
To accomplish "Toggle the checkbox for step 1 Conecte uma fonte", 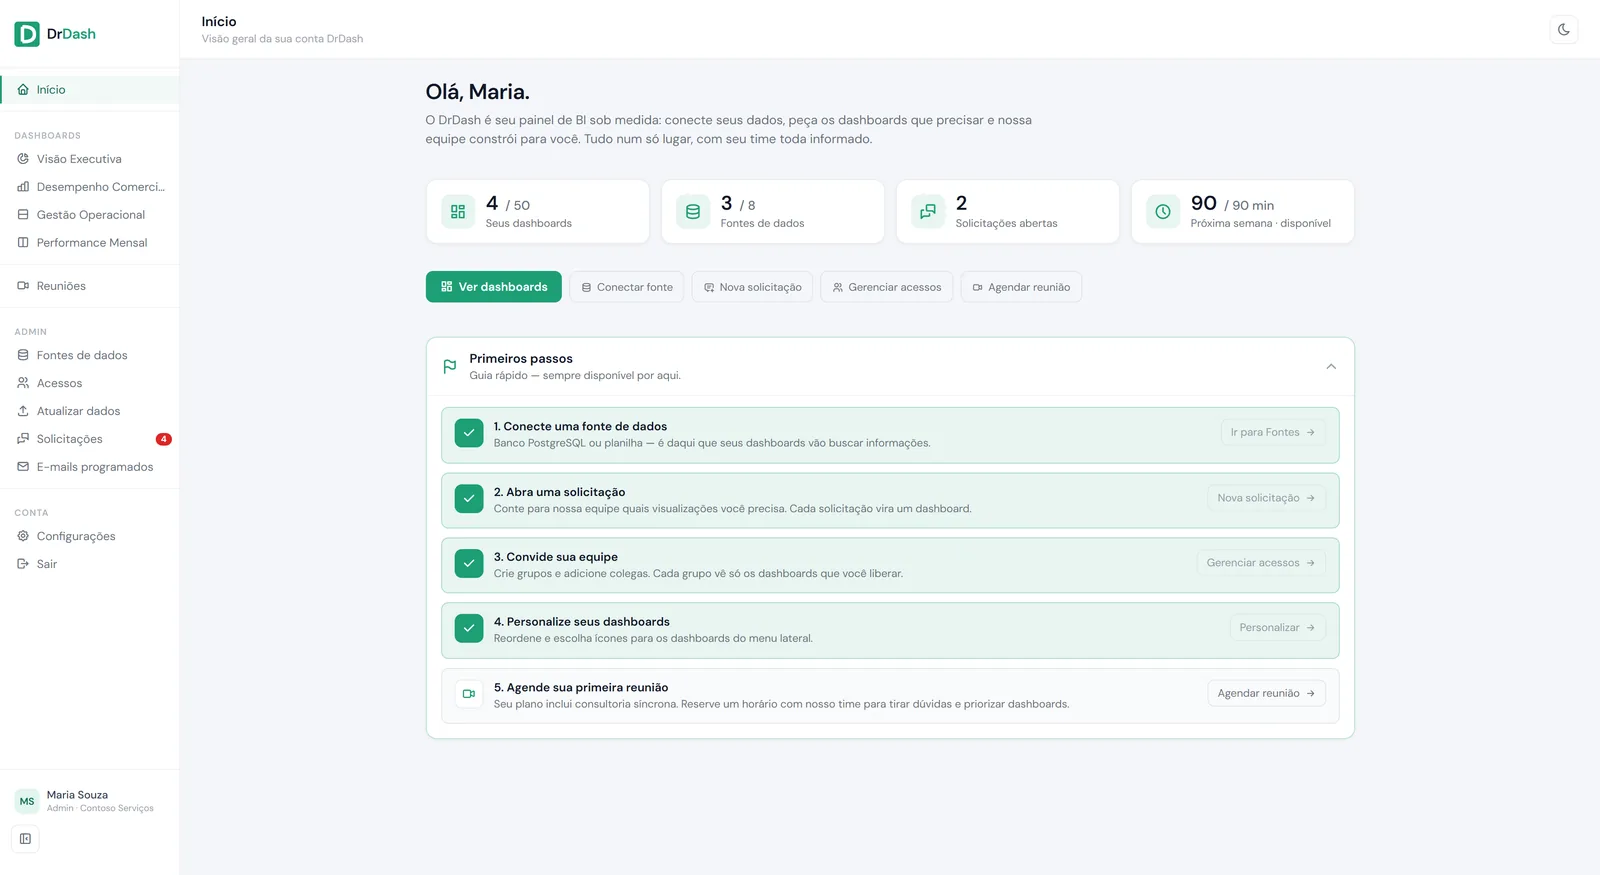I will (469, 433).
